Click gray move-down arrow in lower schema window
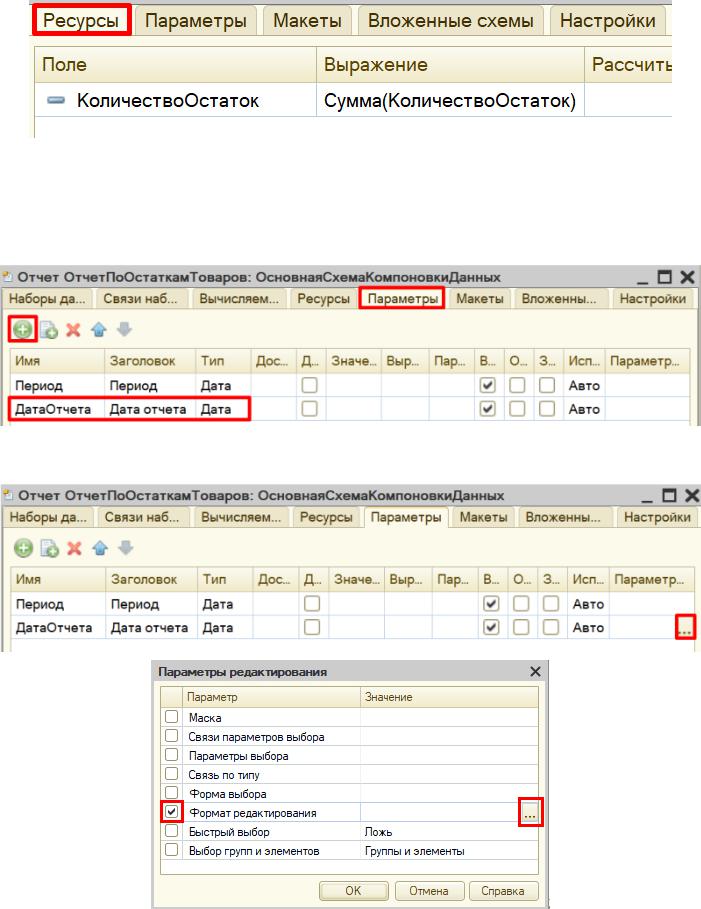This screenshot has height=909, width=701. click(x=123, y=548)
